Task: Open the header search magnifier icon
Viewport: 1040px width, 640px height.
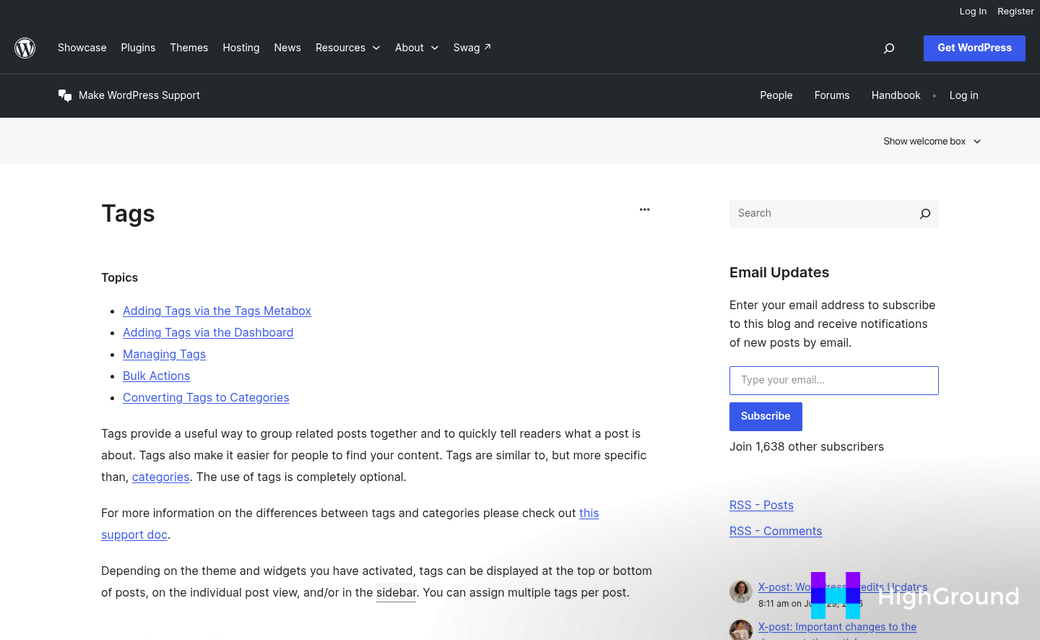Action: [889, 48]
